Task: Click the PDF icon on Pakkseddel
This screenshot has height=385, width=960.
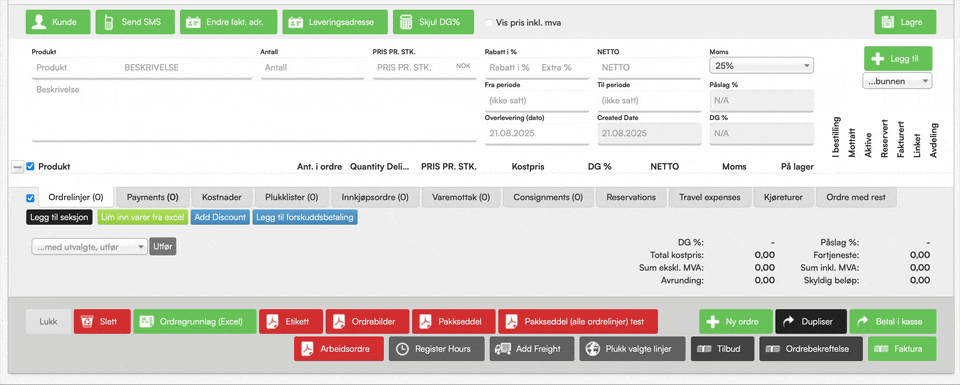Action: coord(426,322)
